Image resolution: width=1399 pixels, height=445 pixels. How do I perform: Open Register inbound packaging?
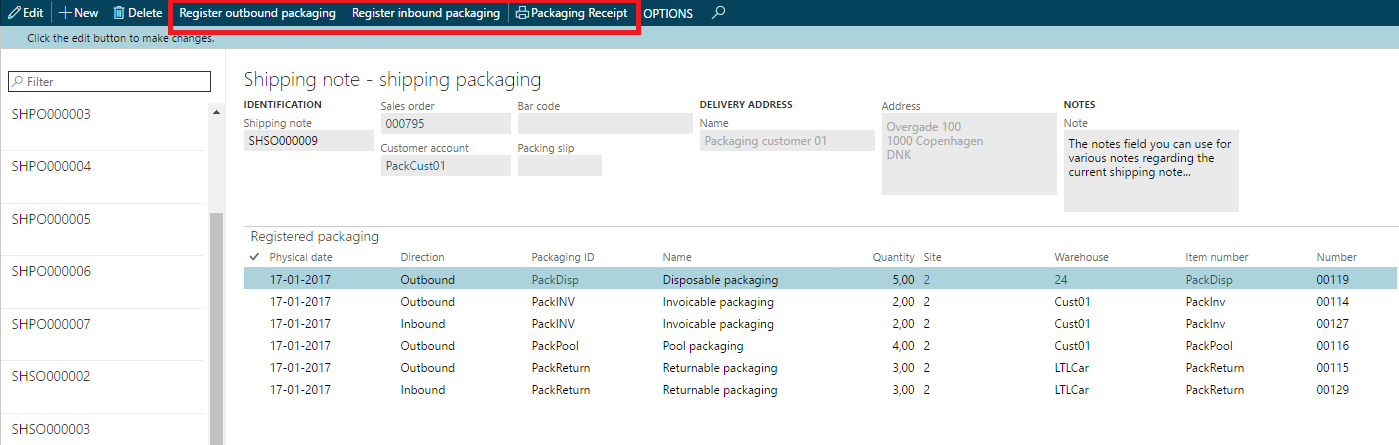[x=425, y=13]
